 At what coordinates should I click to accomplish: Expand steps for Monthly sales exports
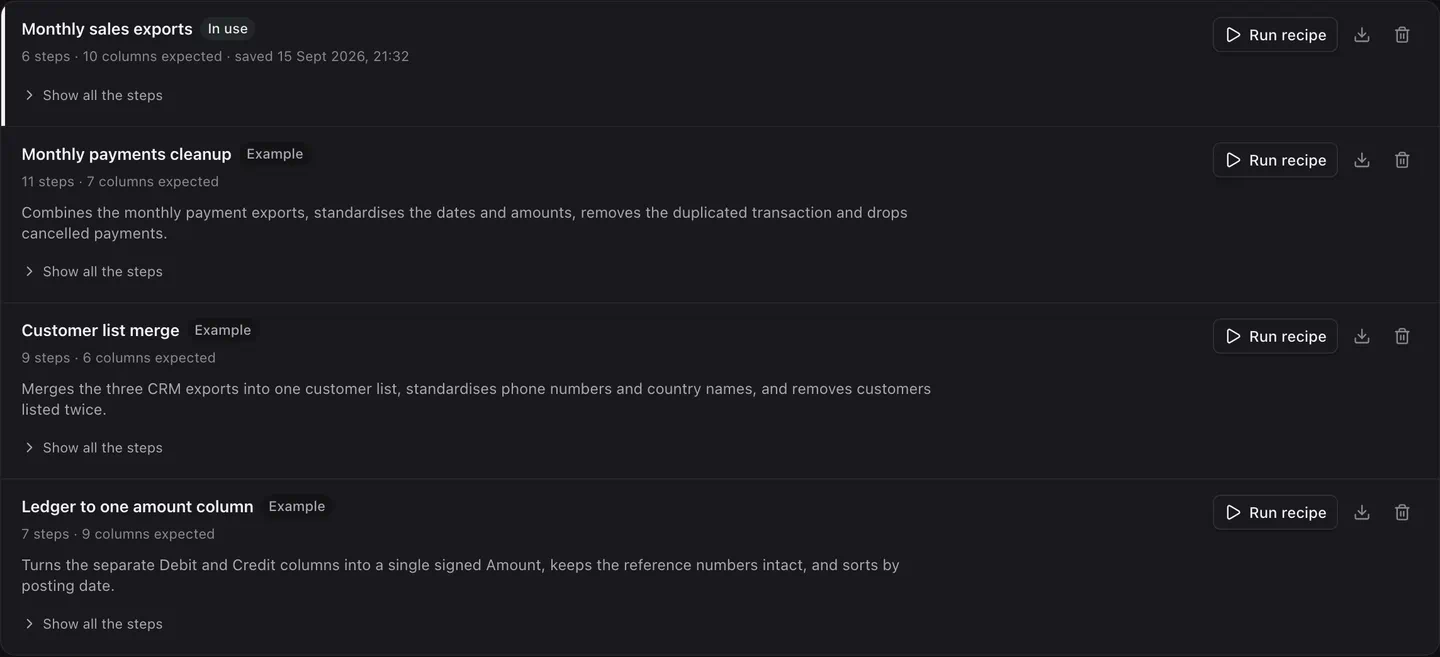[93, 95]
